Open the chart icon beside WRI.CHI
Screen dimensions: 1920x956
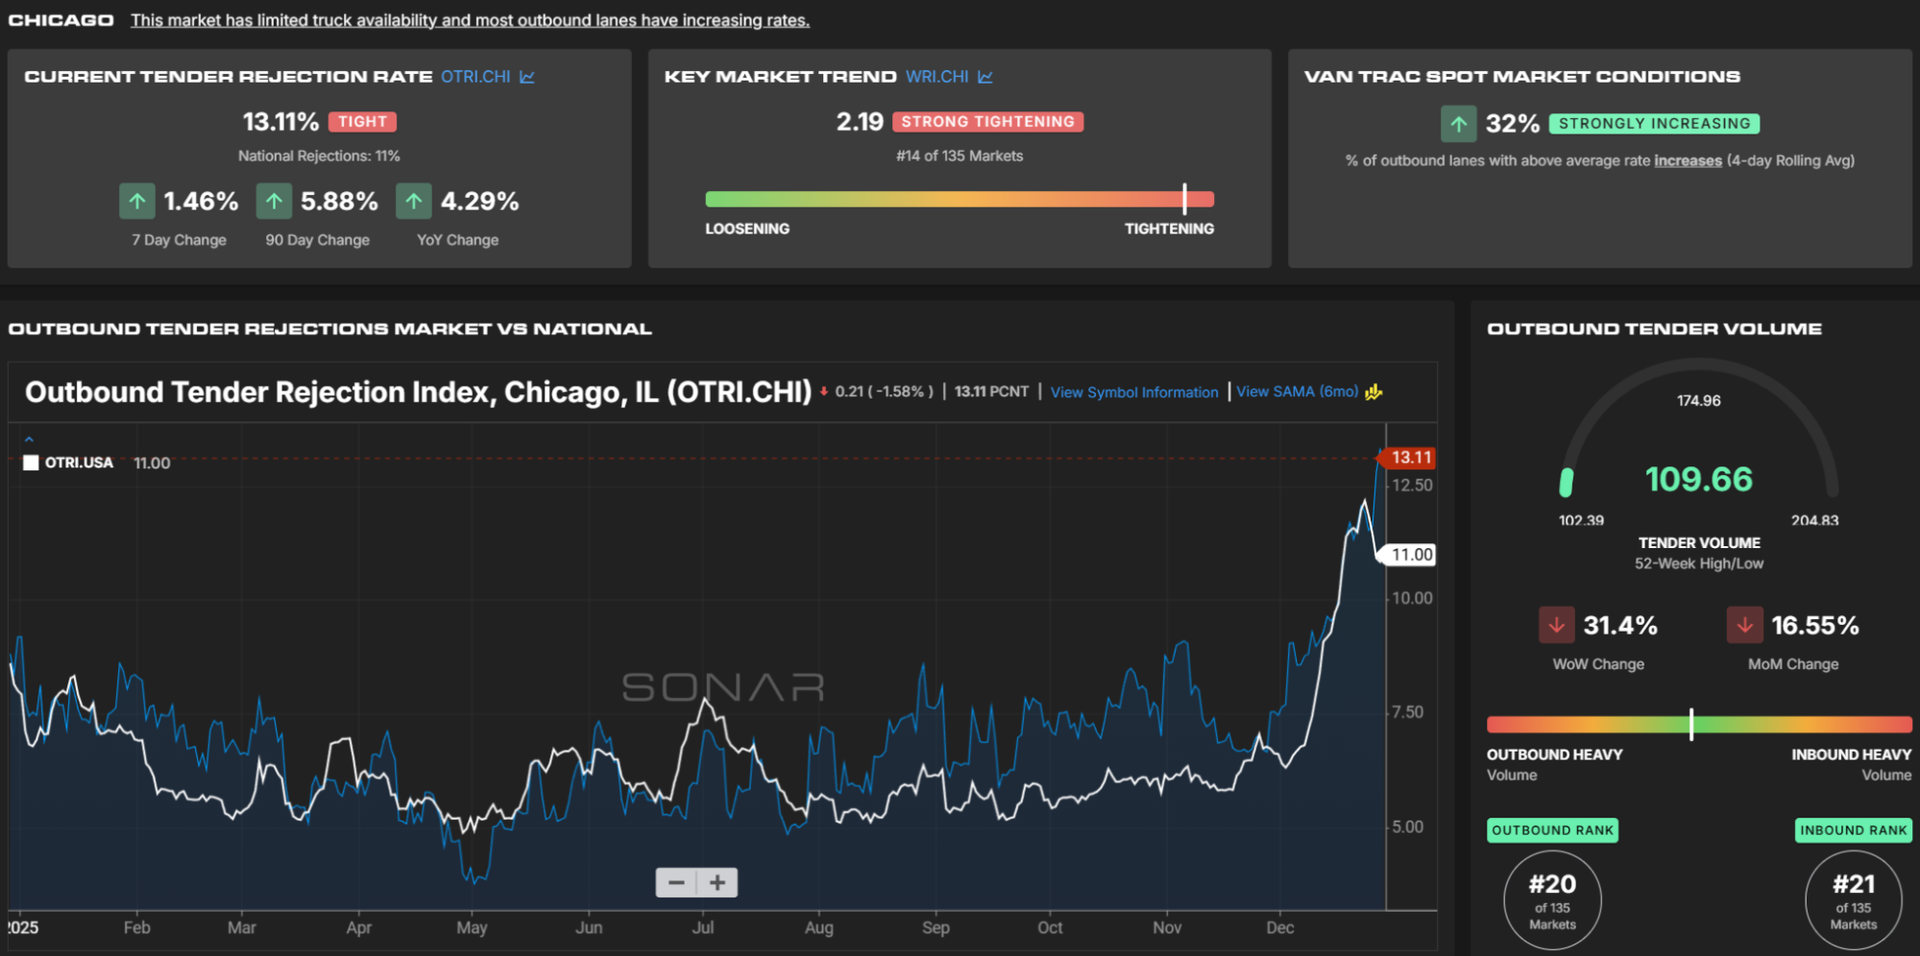[x=985, y=77]
